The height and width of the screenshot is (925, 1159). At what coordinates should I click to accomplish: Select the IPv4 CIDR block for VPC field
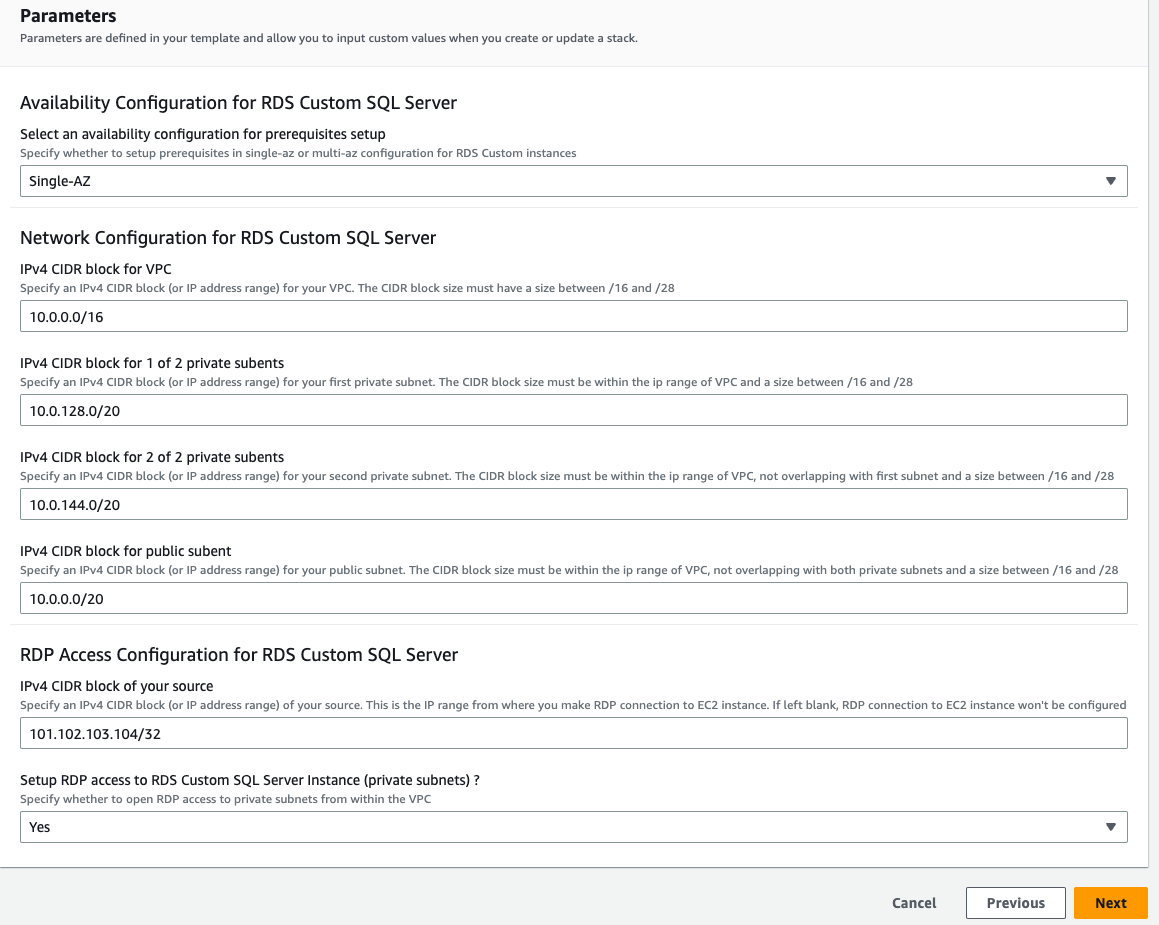coord(573,316)
